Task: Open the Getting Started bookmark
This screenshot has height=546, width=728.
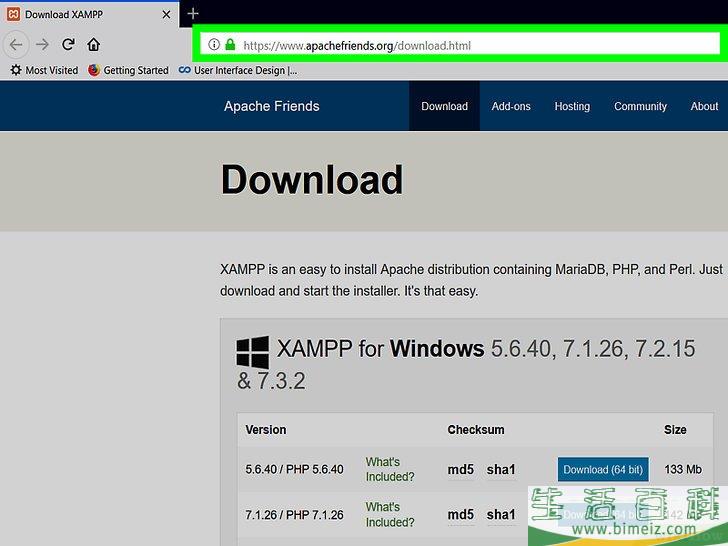Action: coord(128,71)
